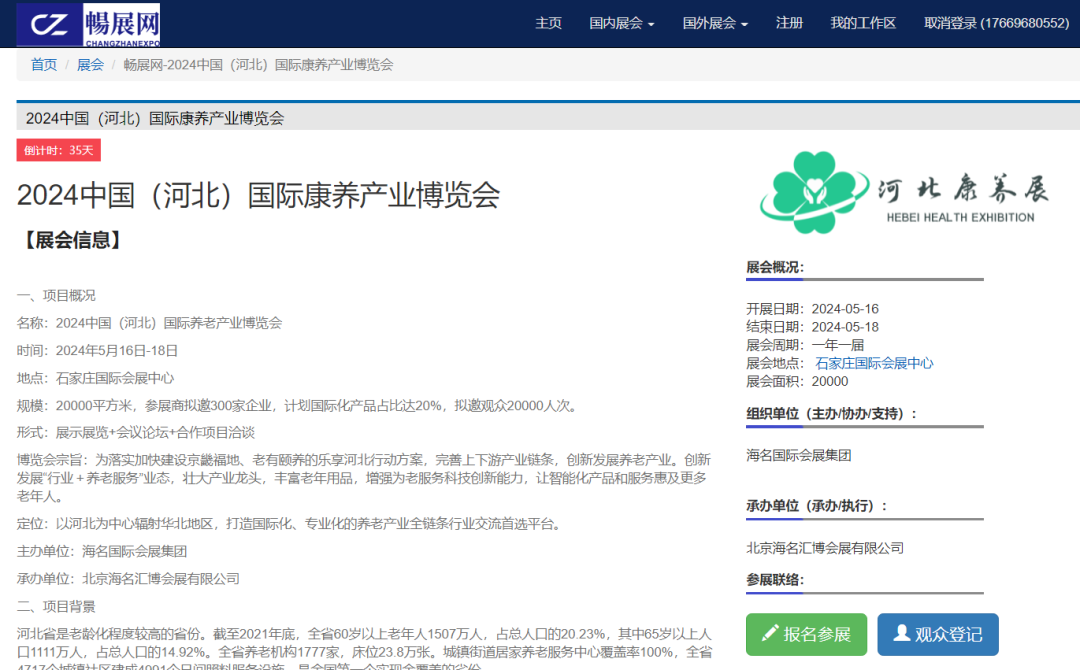Expand the 国内展会 dropdown menu
Screen dimensions: 1080x670
point(621,23)
